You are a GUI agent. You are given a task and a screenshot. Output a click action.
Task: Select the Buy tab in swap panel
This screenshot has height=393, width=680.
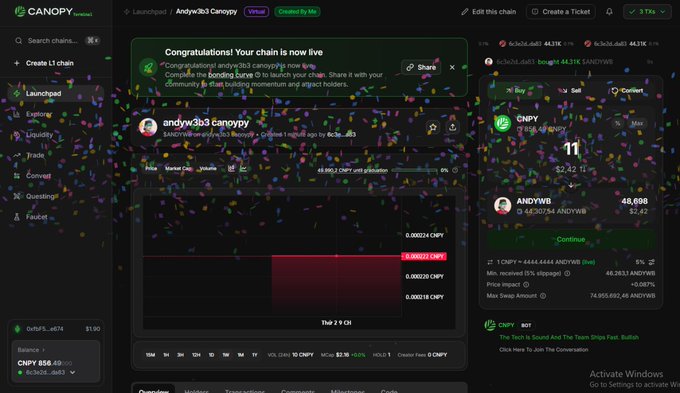(515, 91)
